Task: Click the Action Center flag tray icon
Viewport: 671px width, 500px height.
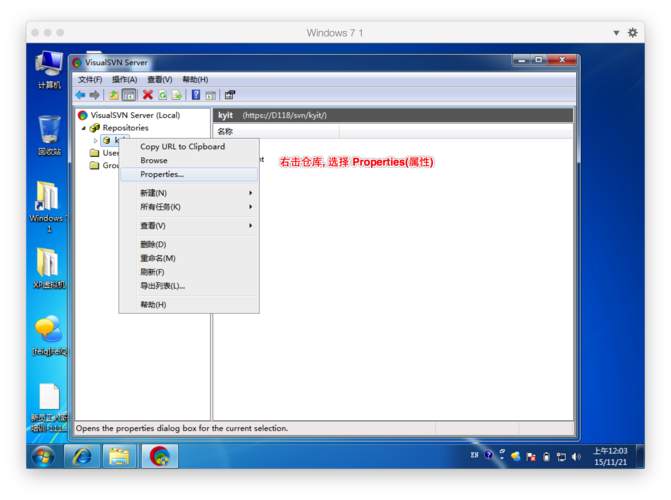Action: coord(531,457)
